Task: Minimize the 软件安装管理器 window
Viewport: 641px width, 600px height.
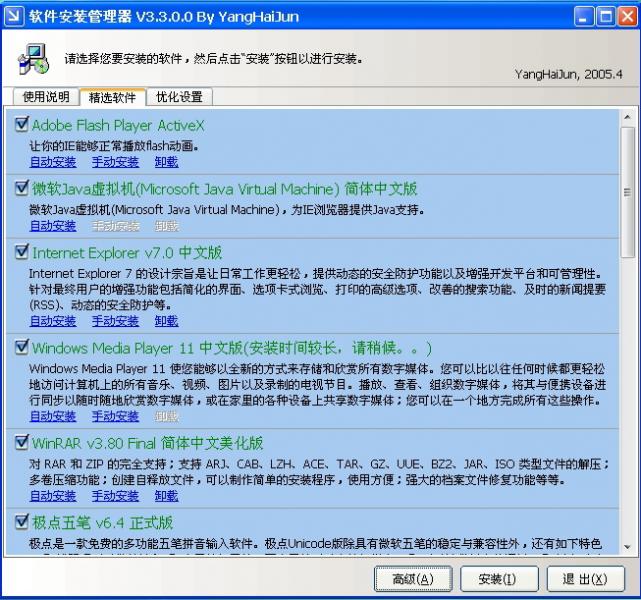Action: coord(584,16)
